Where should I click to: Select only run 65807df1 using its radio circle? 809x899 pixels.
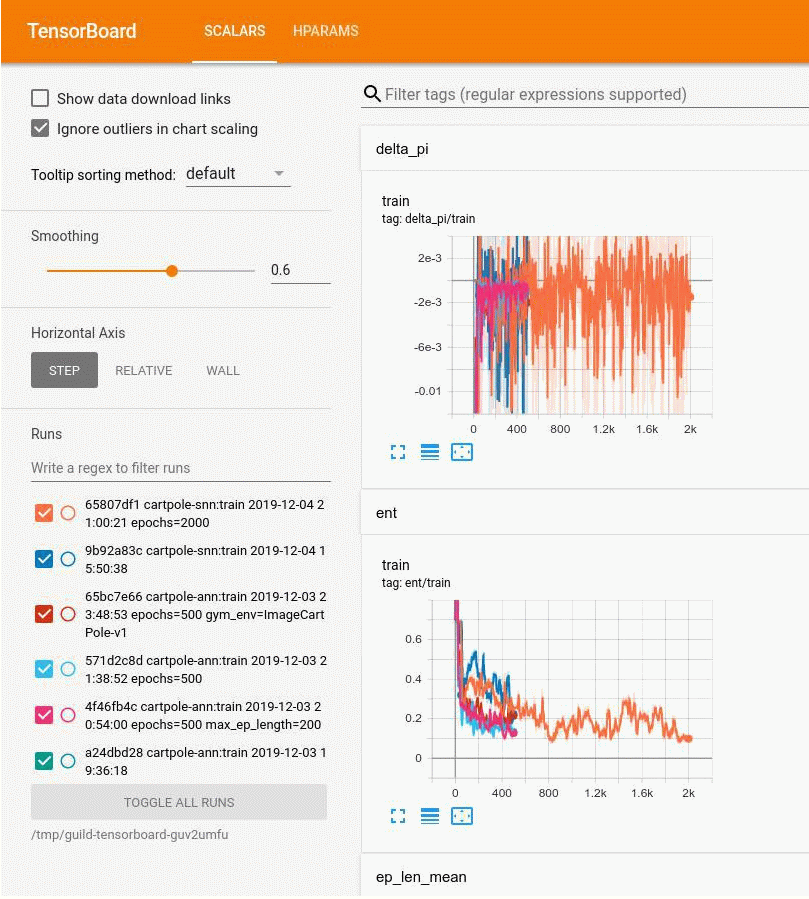68,513
